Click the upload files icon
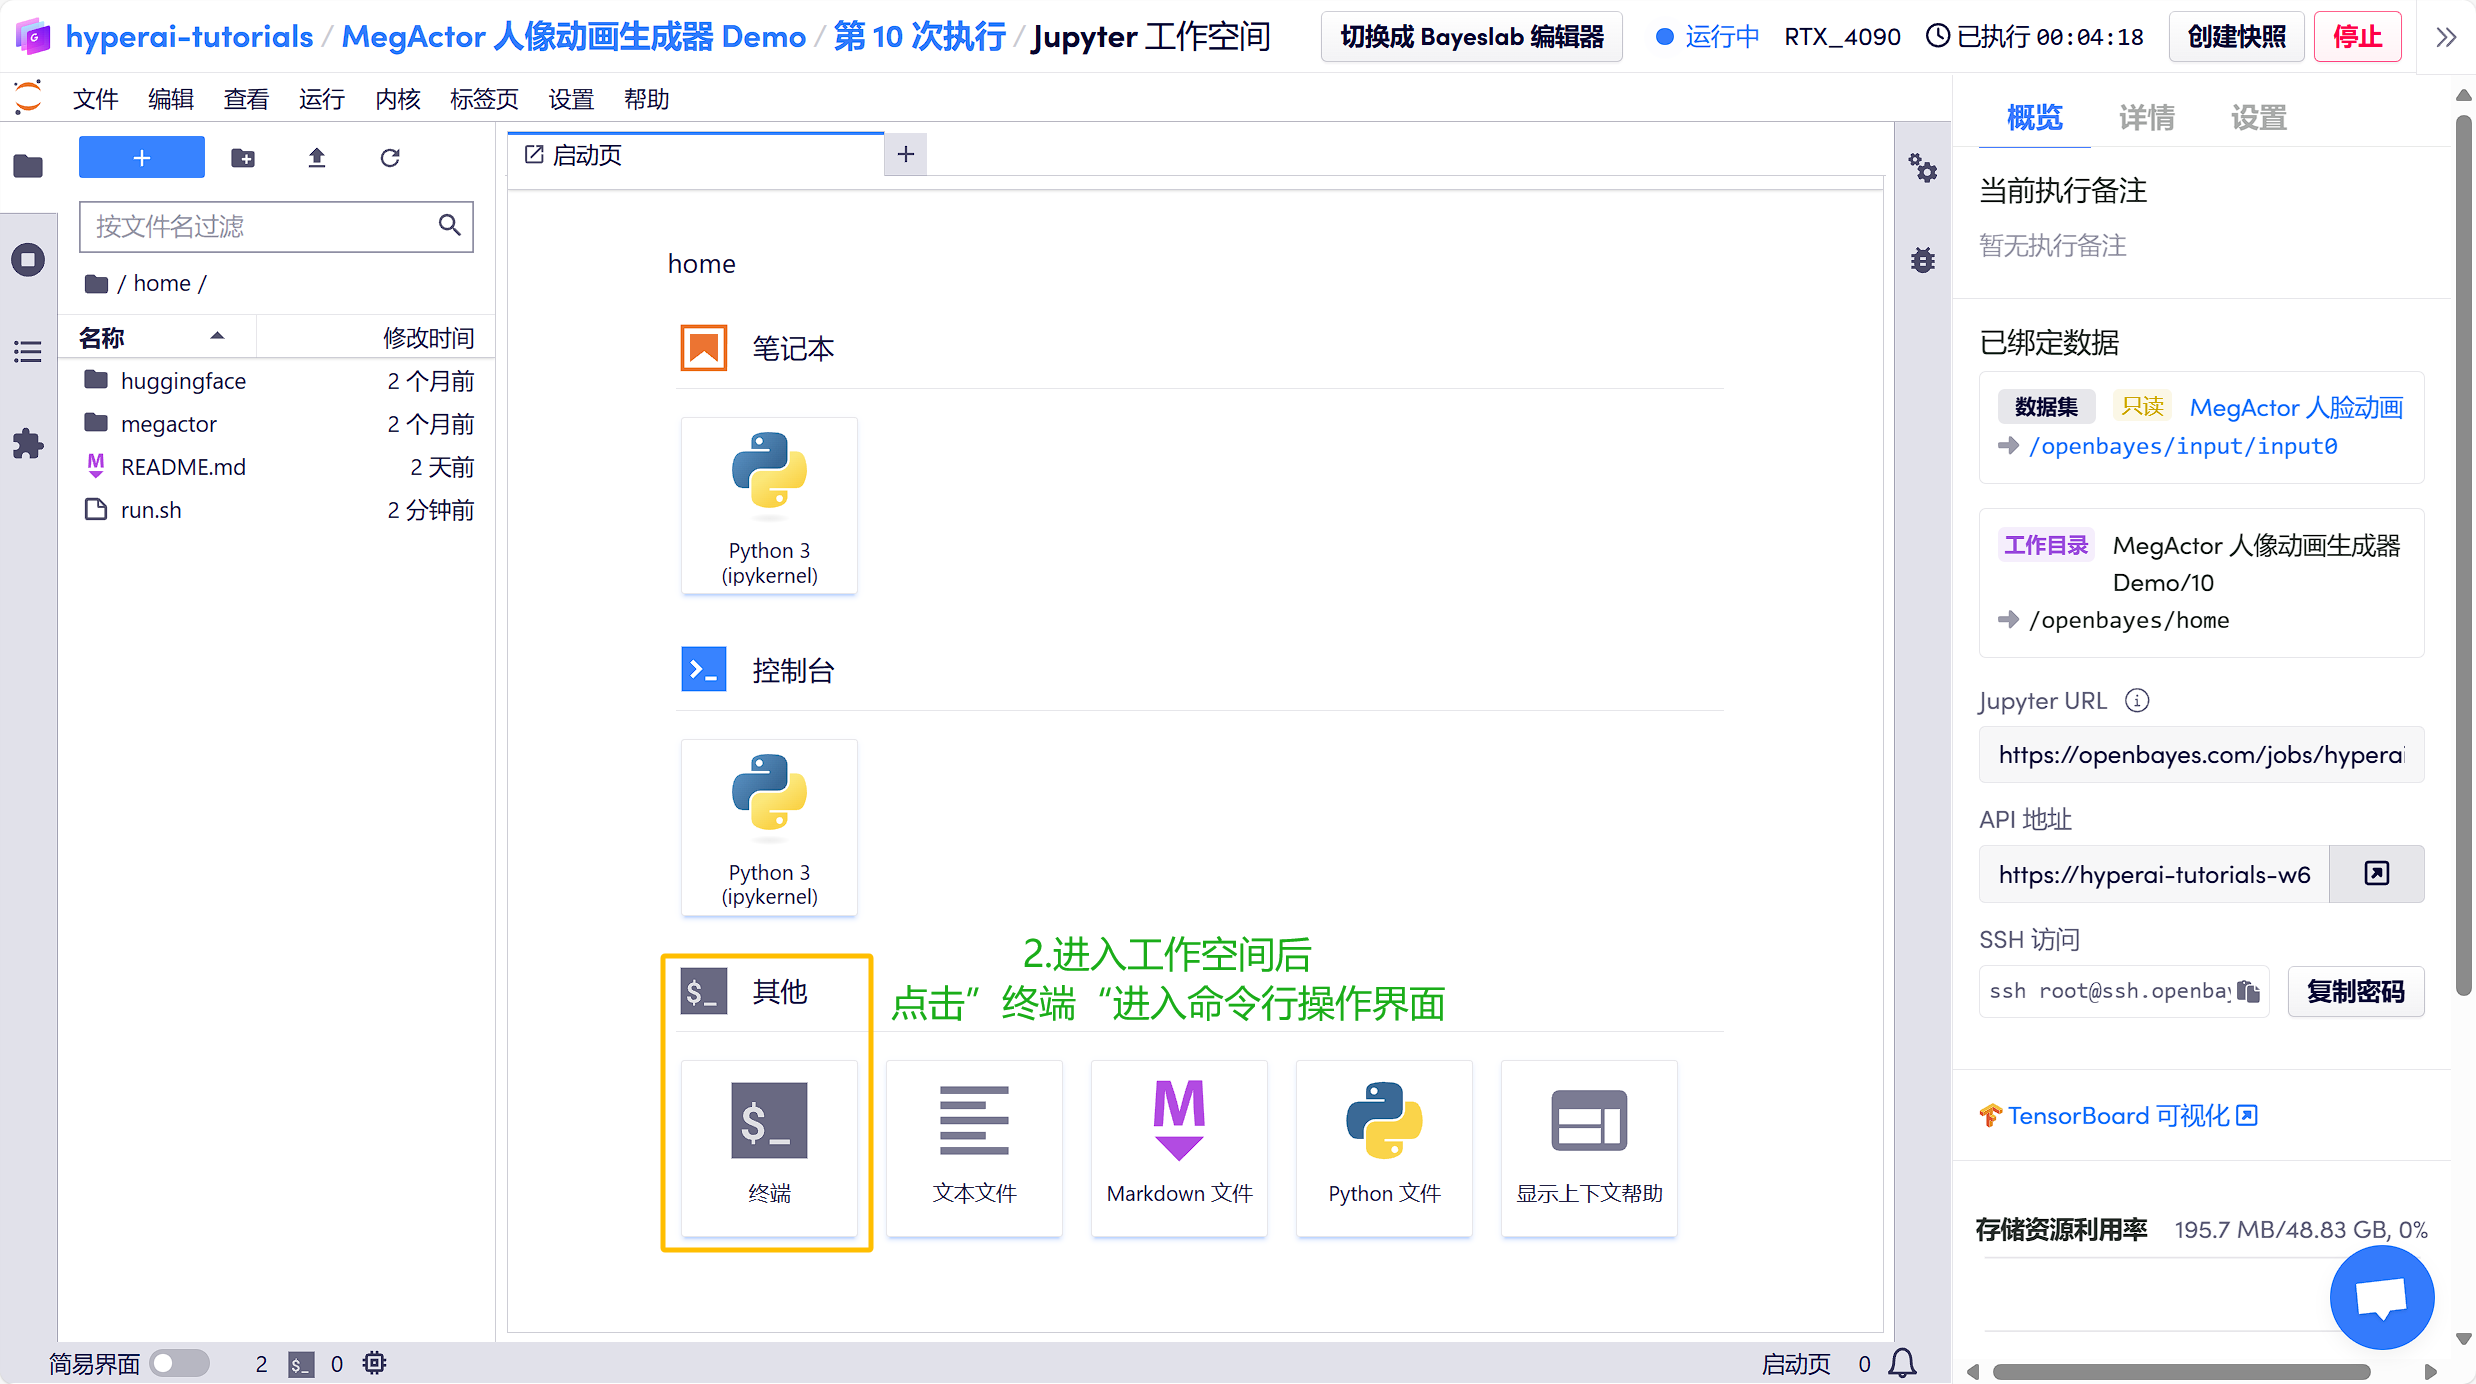The width and height of the screenshot is (2476, 1384). click(x=316, y=158)
